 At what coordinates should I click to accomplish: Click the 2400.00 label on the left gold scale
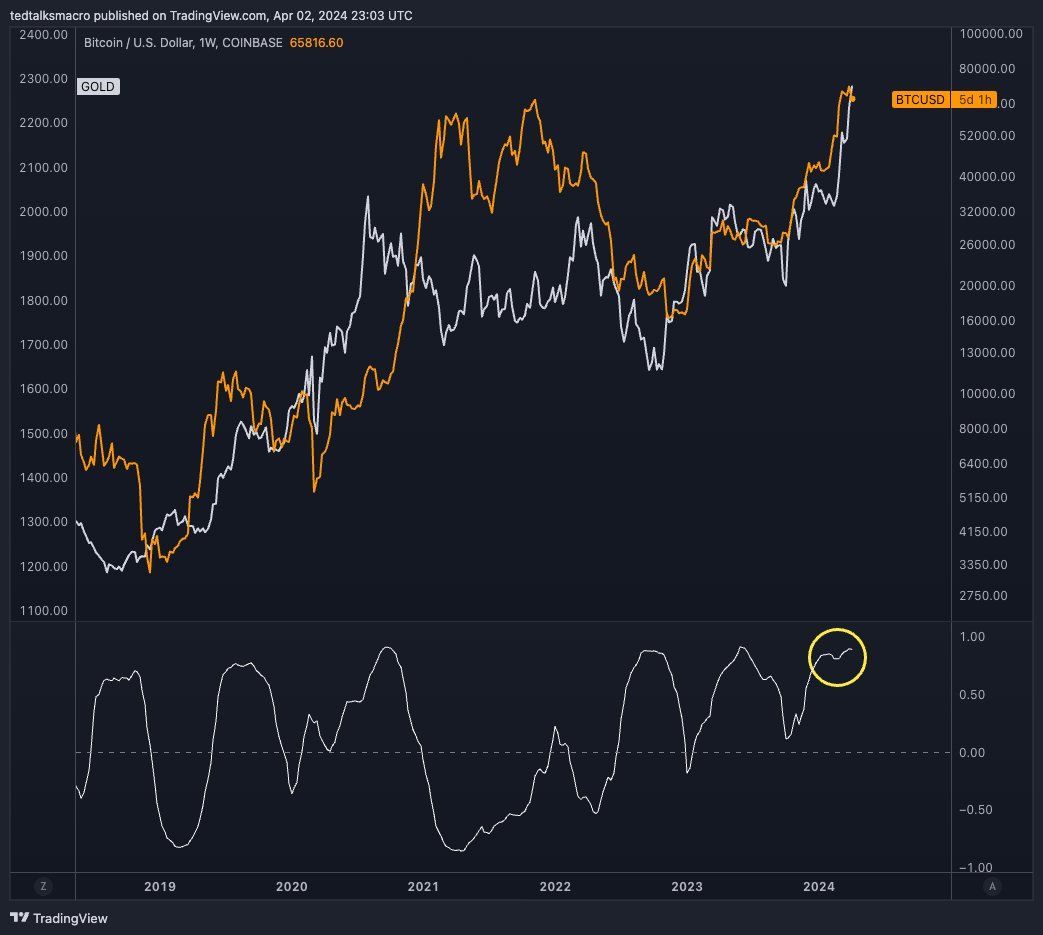click(43, 35)
